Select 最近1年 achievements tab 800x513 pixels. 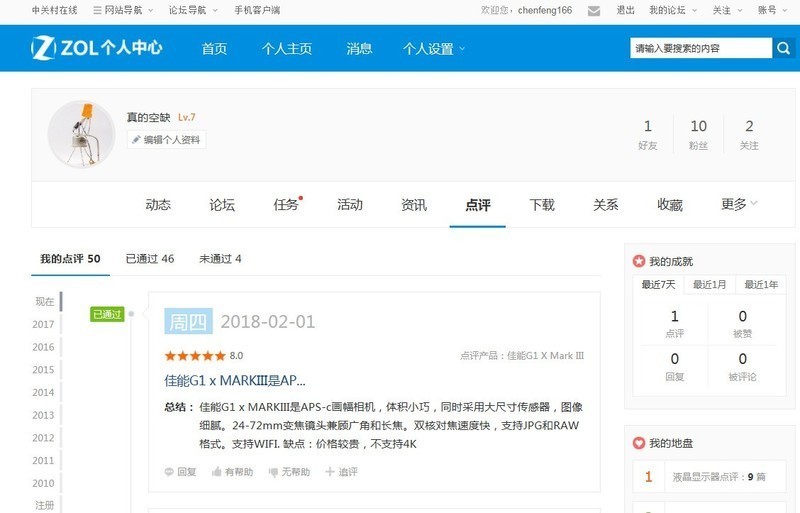point(761,284)
